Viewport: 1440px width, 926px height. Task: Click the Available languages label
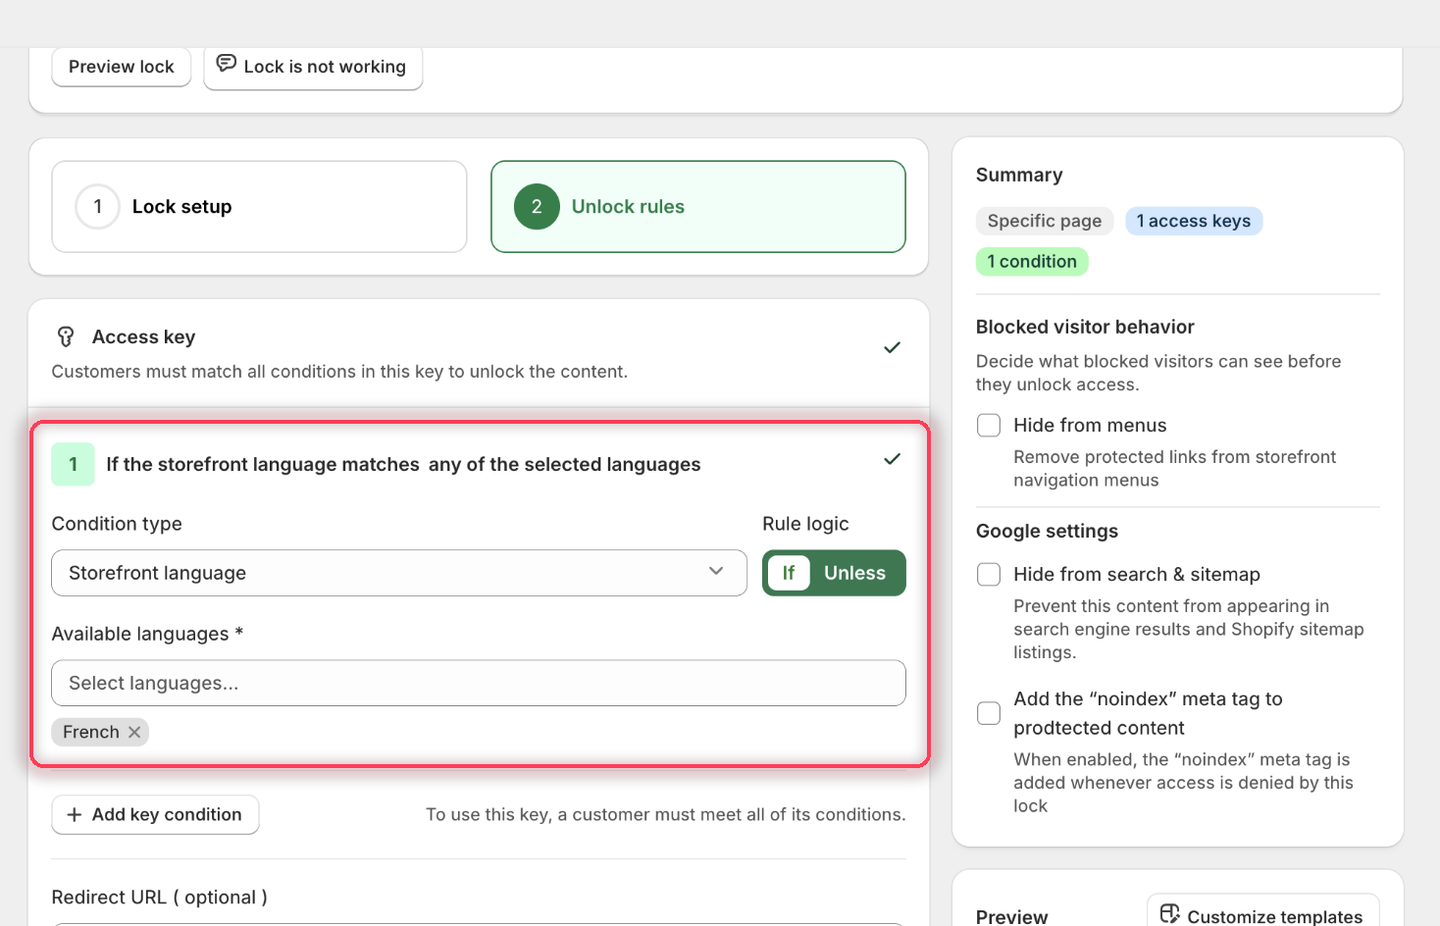[147, 634]
